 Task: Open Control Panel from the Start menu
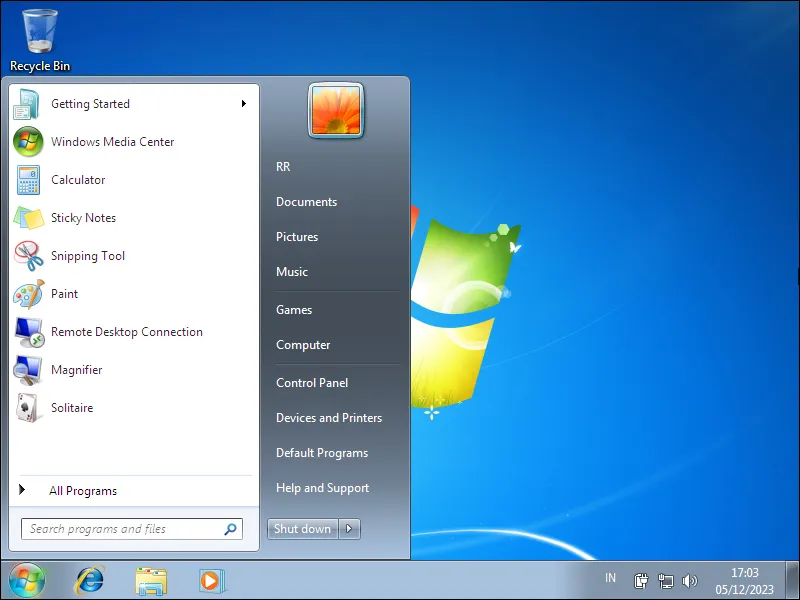click(311, 382)
